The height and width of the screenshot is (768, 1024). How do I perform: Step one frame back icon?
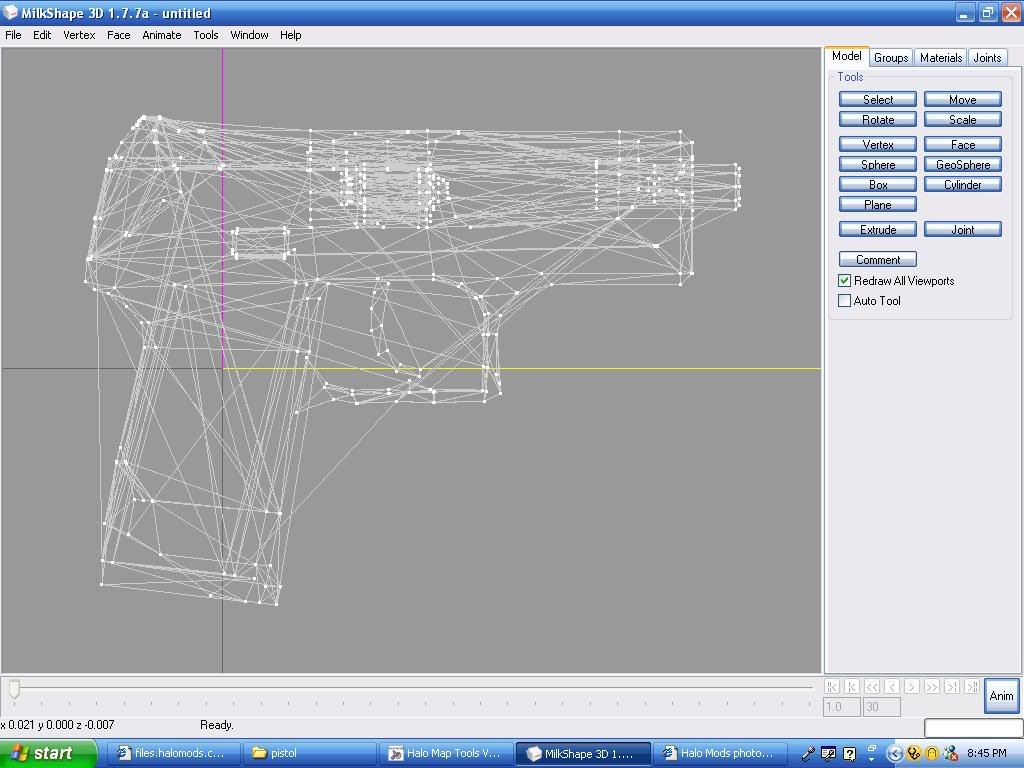[892, 686]
